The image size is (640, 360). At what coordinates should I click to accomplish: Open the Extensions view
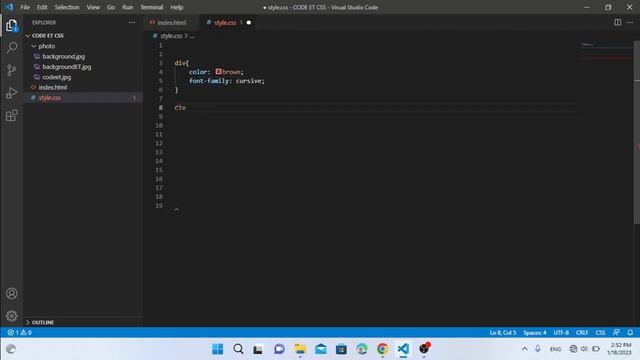11,116
